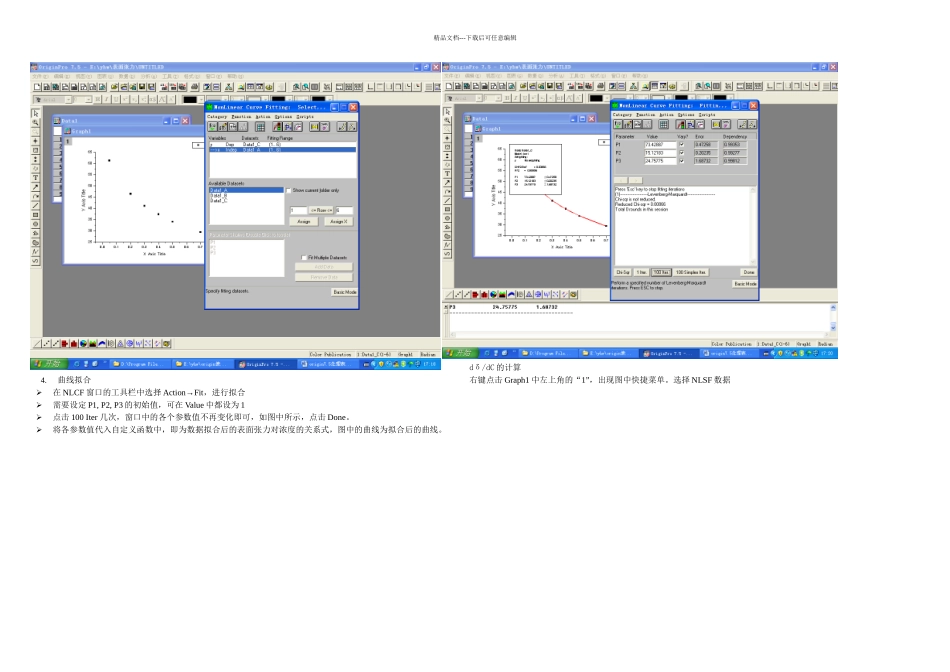Open Function menu in Select dialog
The height and width of the screenshot is (672, 950).
tap(241, 116)
